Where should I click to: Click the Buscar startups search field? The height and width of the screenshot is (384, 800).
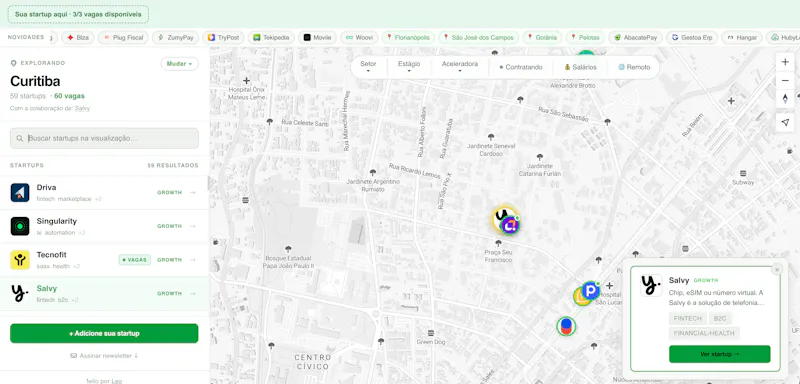[104, 138]
